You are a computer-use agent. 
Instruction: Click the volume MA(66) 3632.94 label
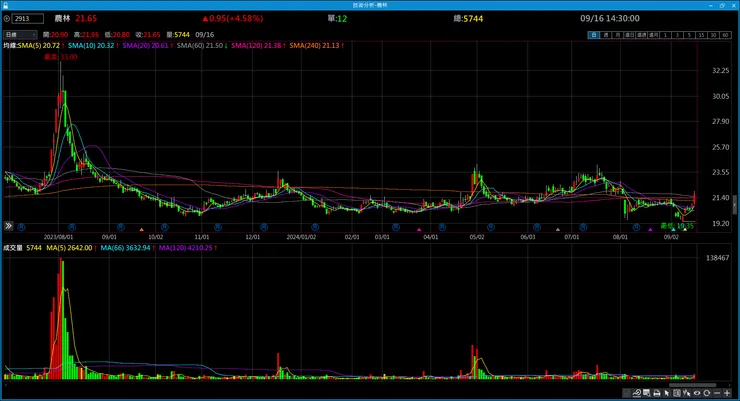click(126, 248)
